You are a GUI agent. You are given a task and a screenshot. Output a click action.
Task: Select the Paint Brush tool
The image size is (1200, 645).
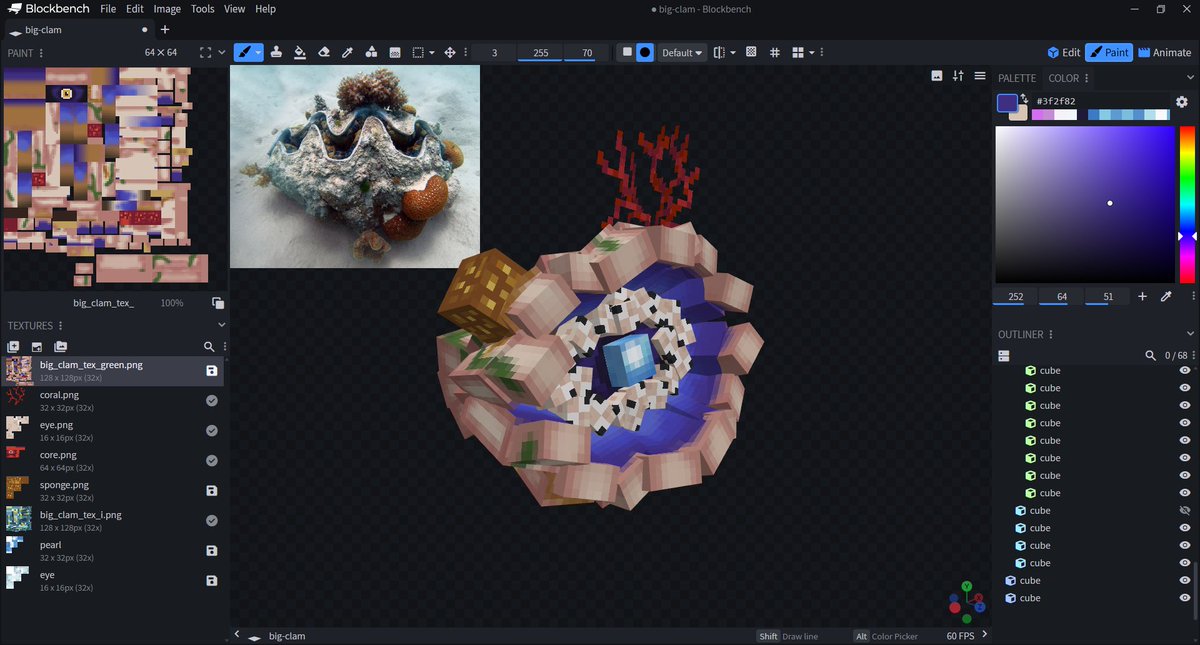point(243,52)
